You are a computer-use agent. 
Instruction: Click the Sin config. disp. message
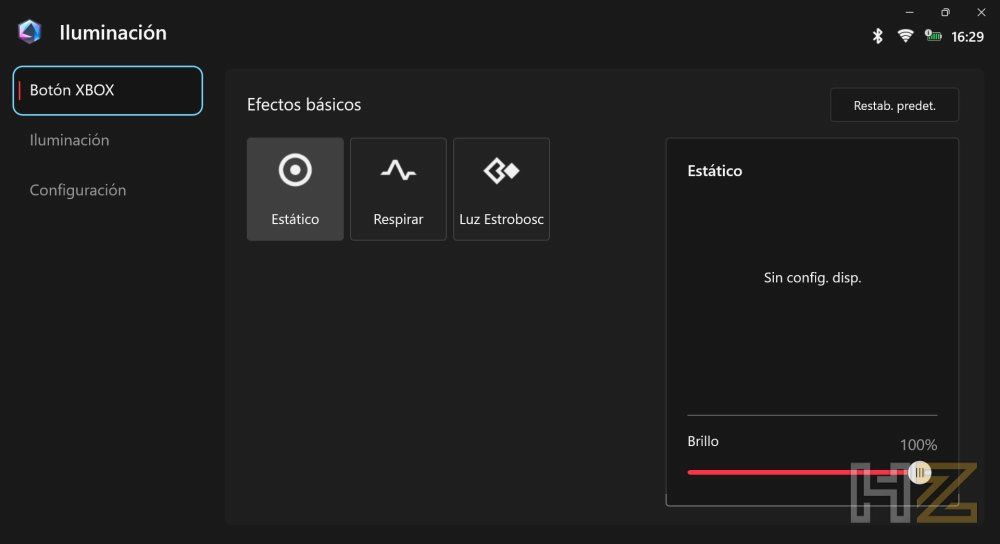click(812, 278)
